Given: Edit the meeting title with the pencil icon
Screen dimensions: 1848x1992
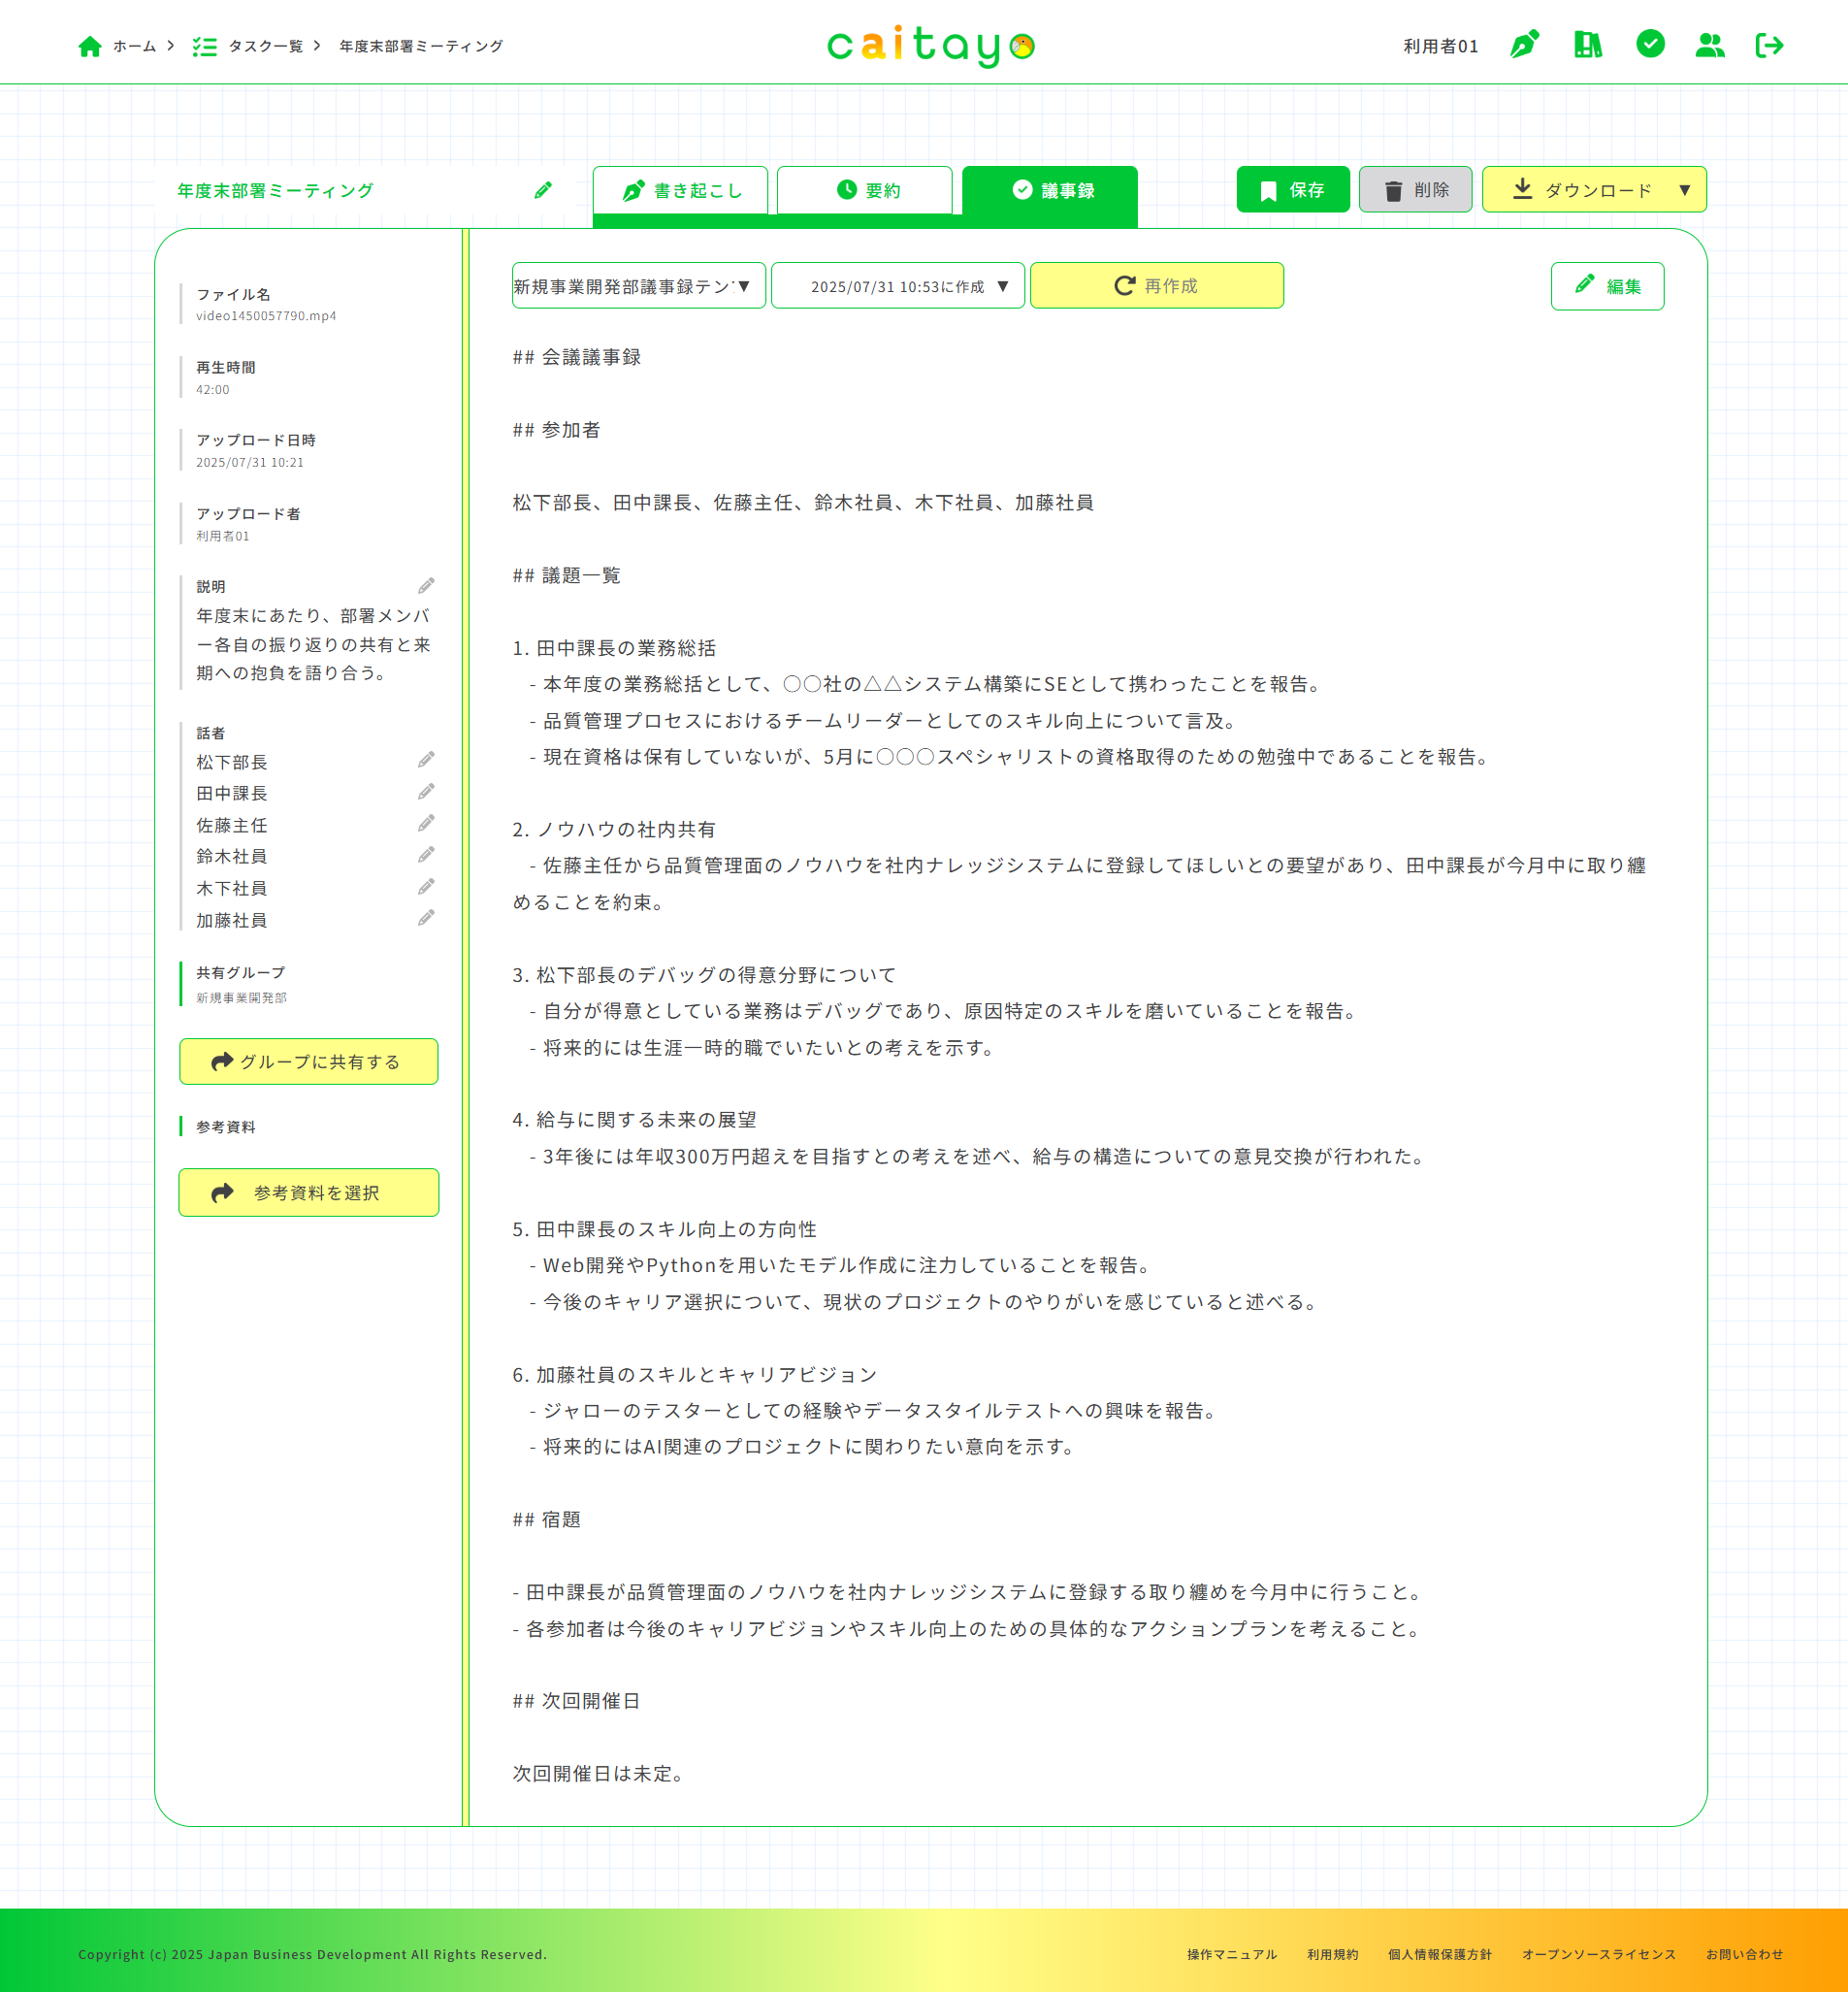Looking at the screenshot, I should (544, 190).
